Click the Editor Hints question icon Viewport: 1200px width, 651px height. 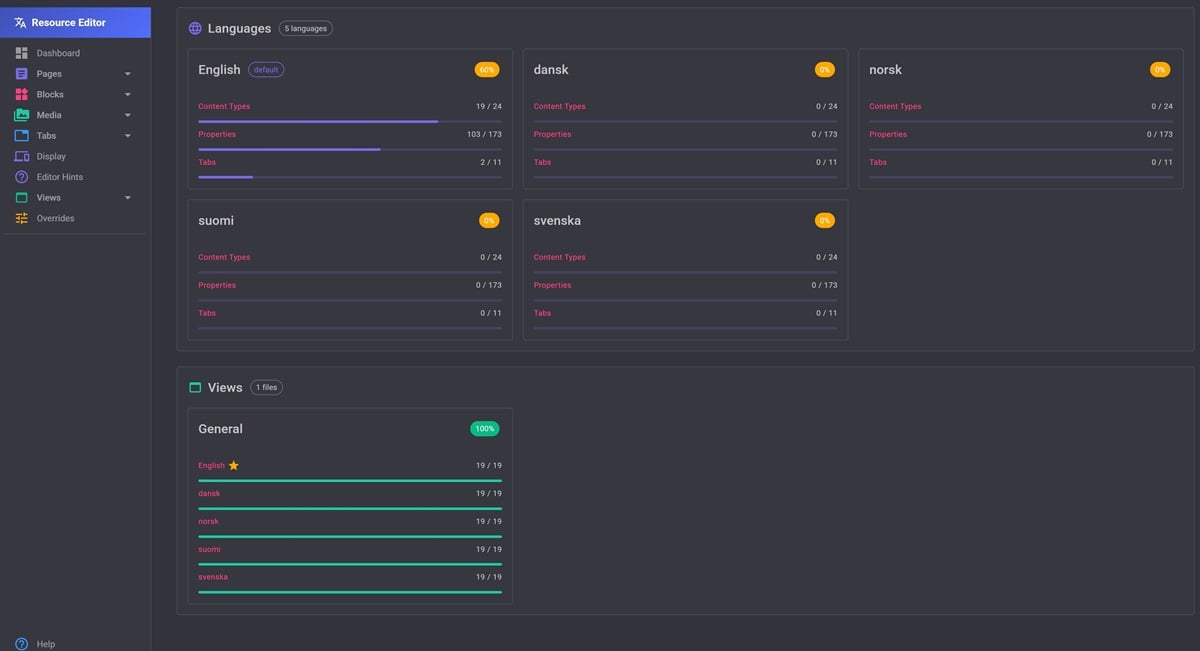(x=21, y=177)
